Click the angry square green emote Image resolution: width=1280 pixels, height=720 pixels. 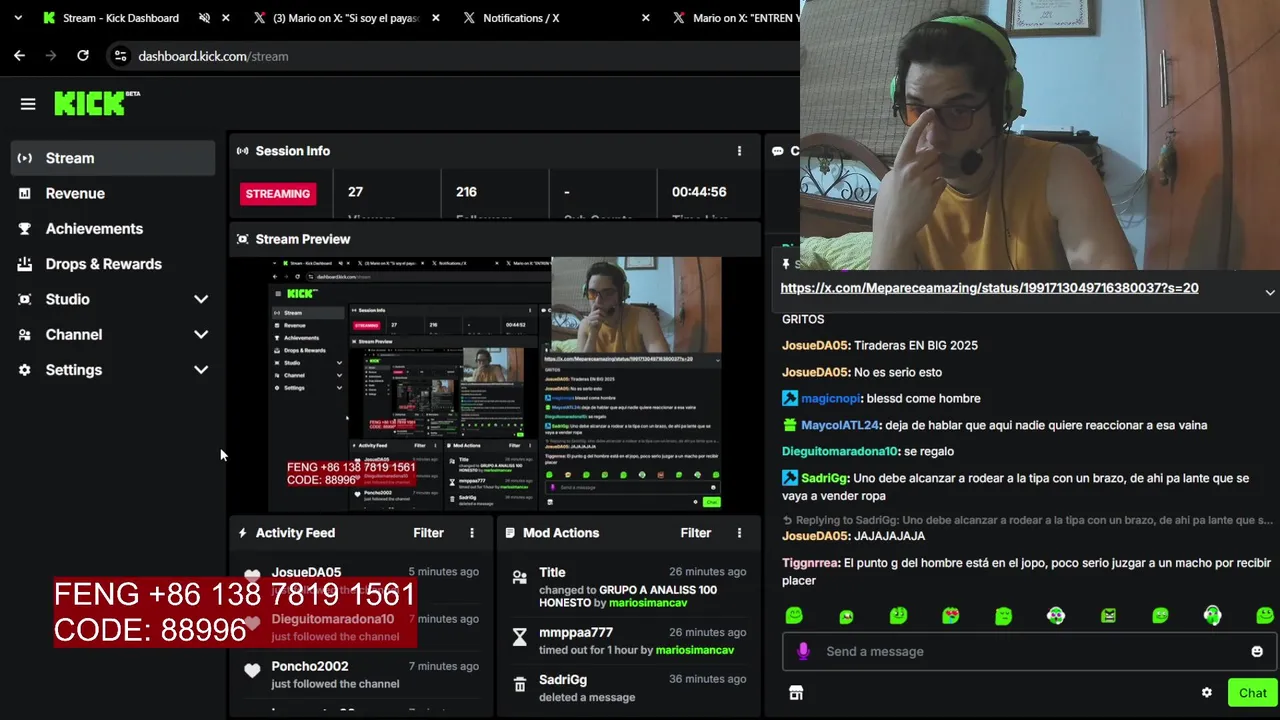coord(1108,616)
